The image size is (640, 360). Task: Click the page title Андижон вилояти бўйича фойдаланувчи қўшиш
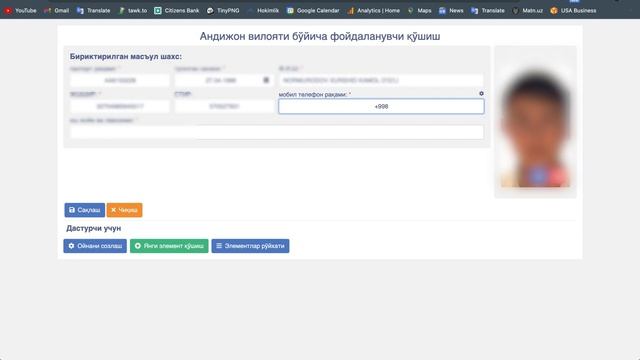[320, 36]
